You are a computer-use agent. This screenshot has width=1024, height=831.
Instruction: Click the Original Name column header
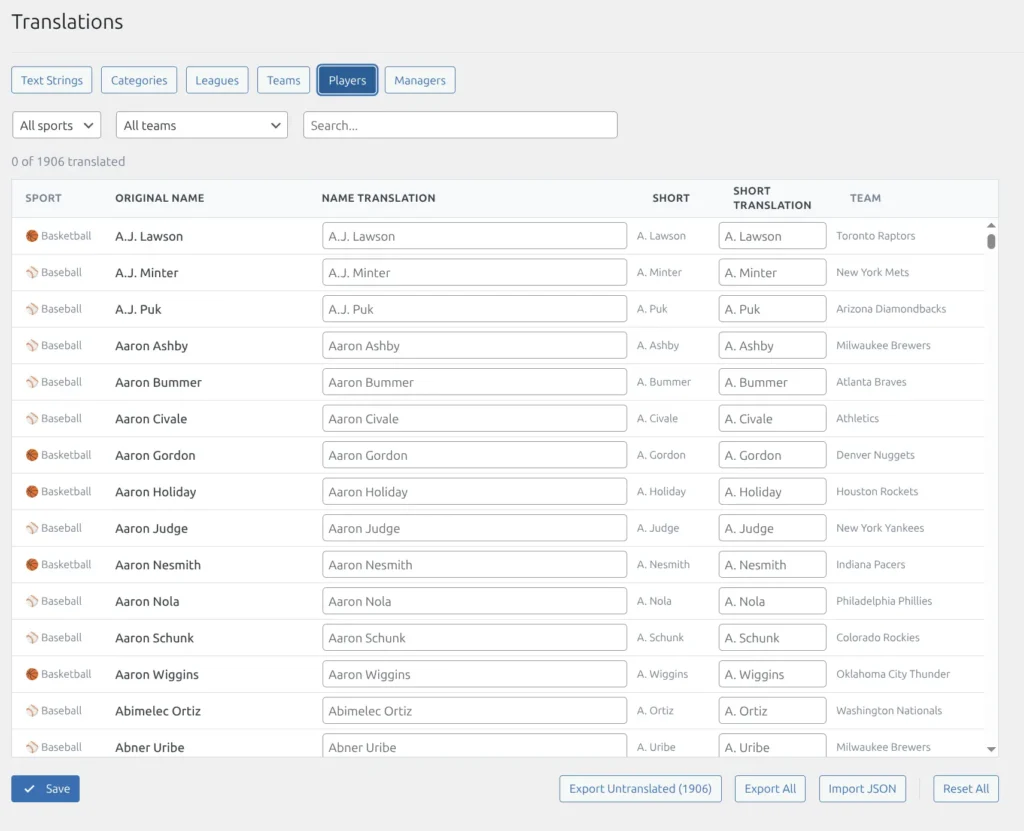pos(160,198)
